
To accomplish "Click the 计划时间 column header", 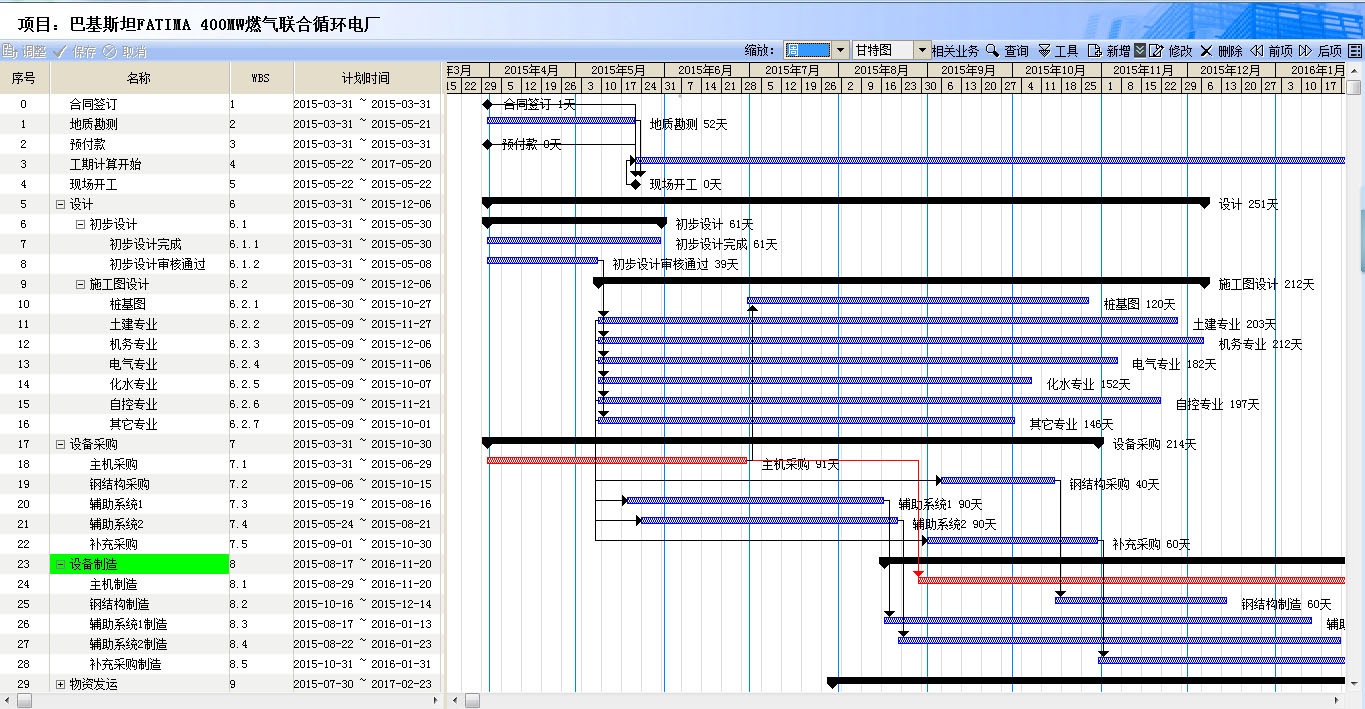I will coord(365,78).
